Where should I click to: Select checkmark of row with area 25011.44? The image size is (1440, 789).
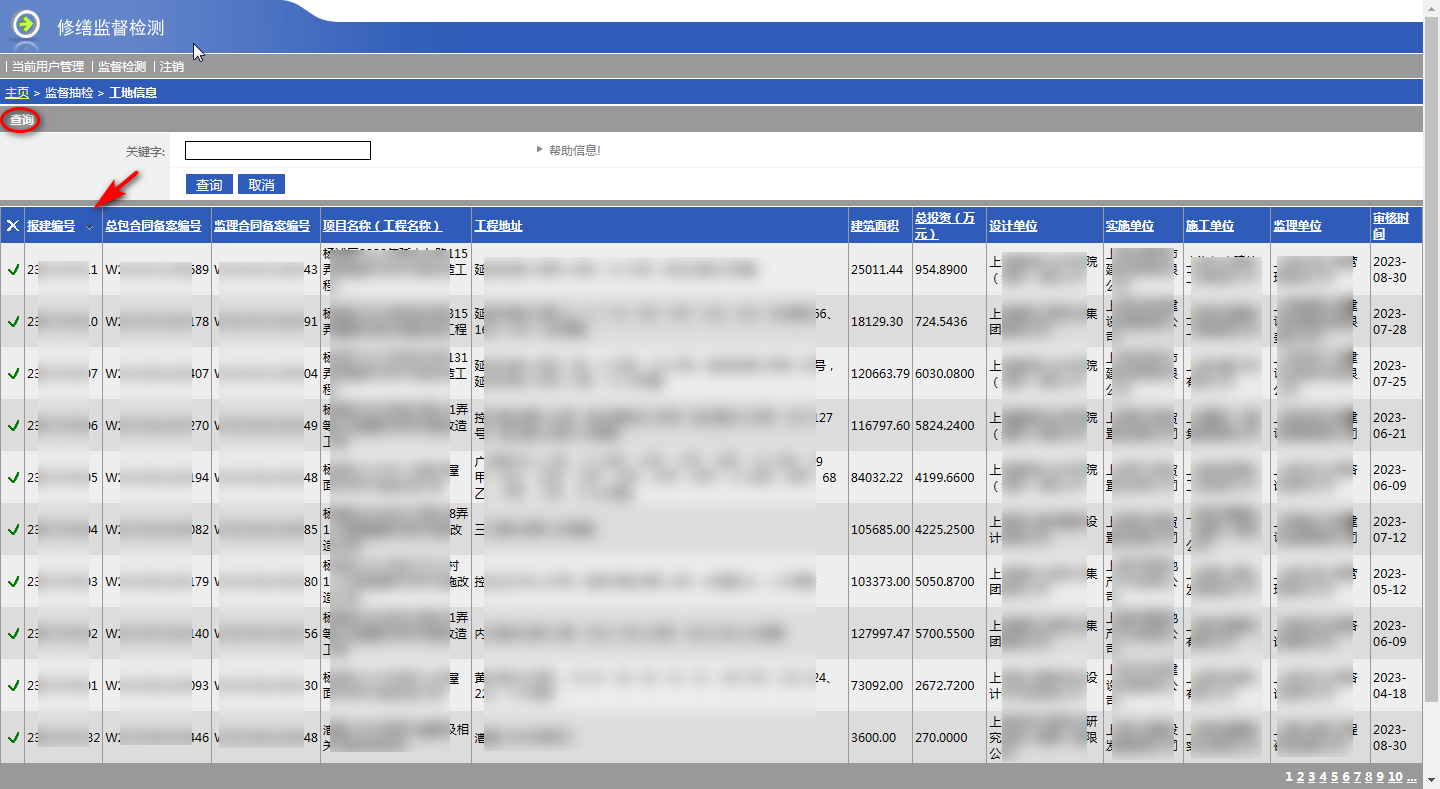coord(13,270)
